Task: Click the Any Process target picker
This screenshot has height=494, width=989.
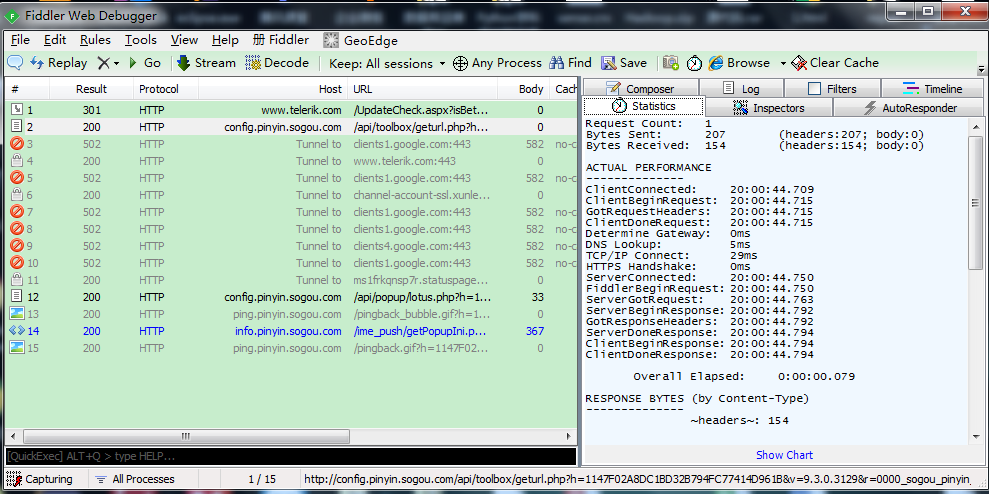Action: coord(497,63)
